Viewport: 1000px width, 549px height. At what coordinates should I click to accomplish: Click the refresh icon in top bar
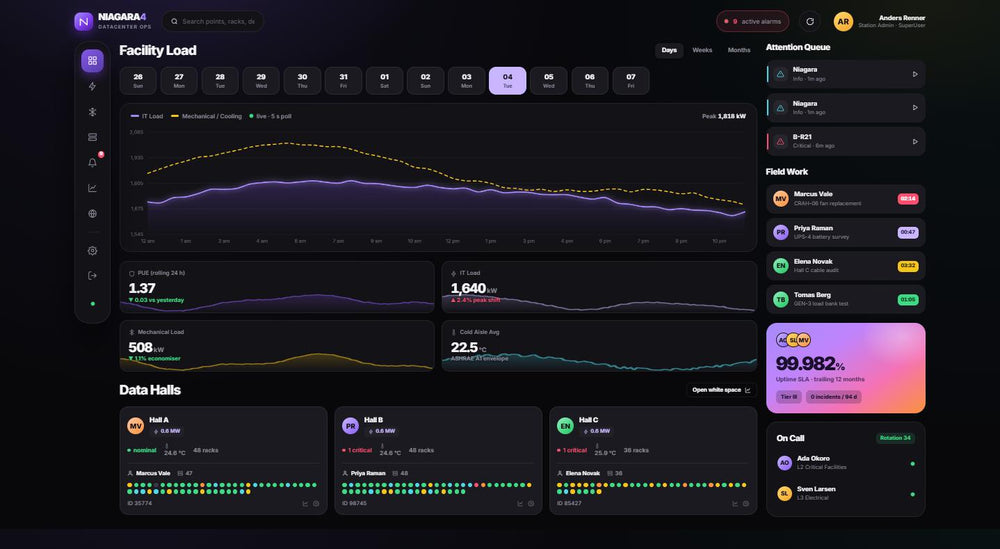pos(810,21)
